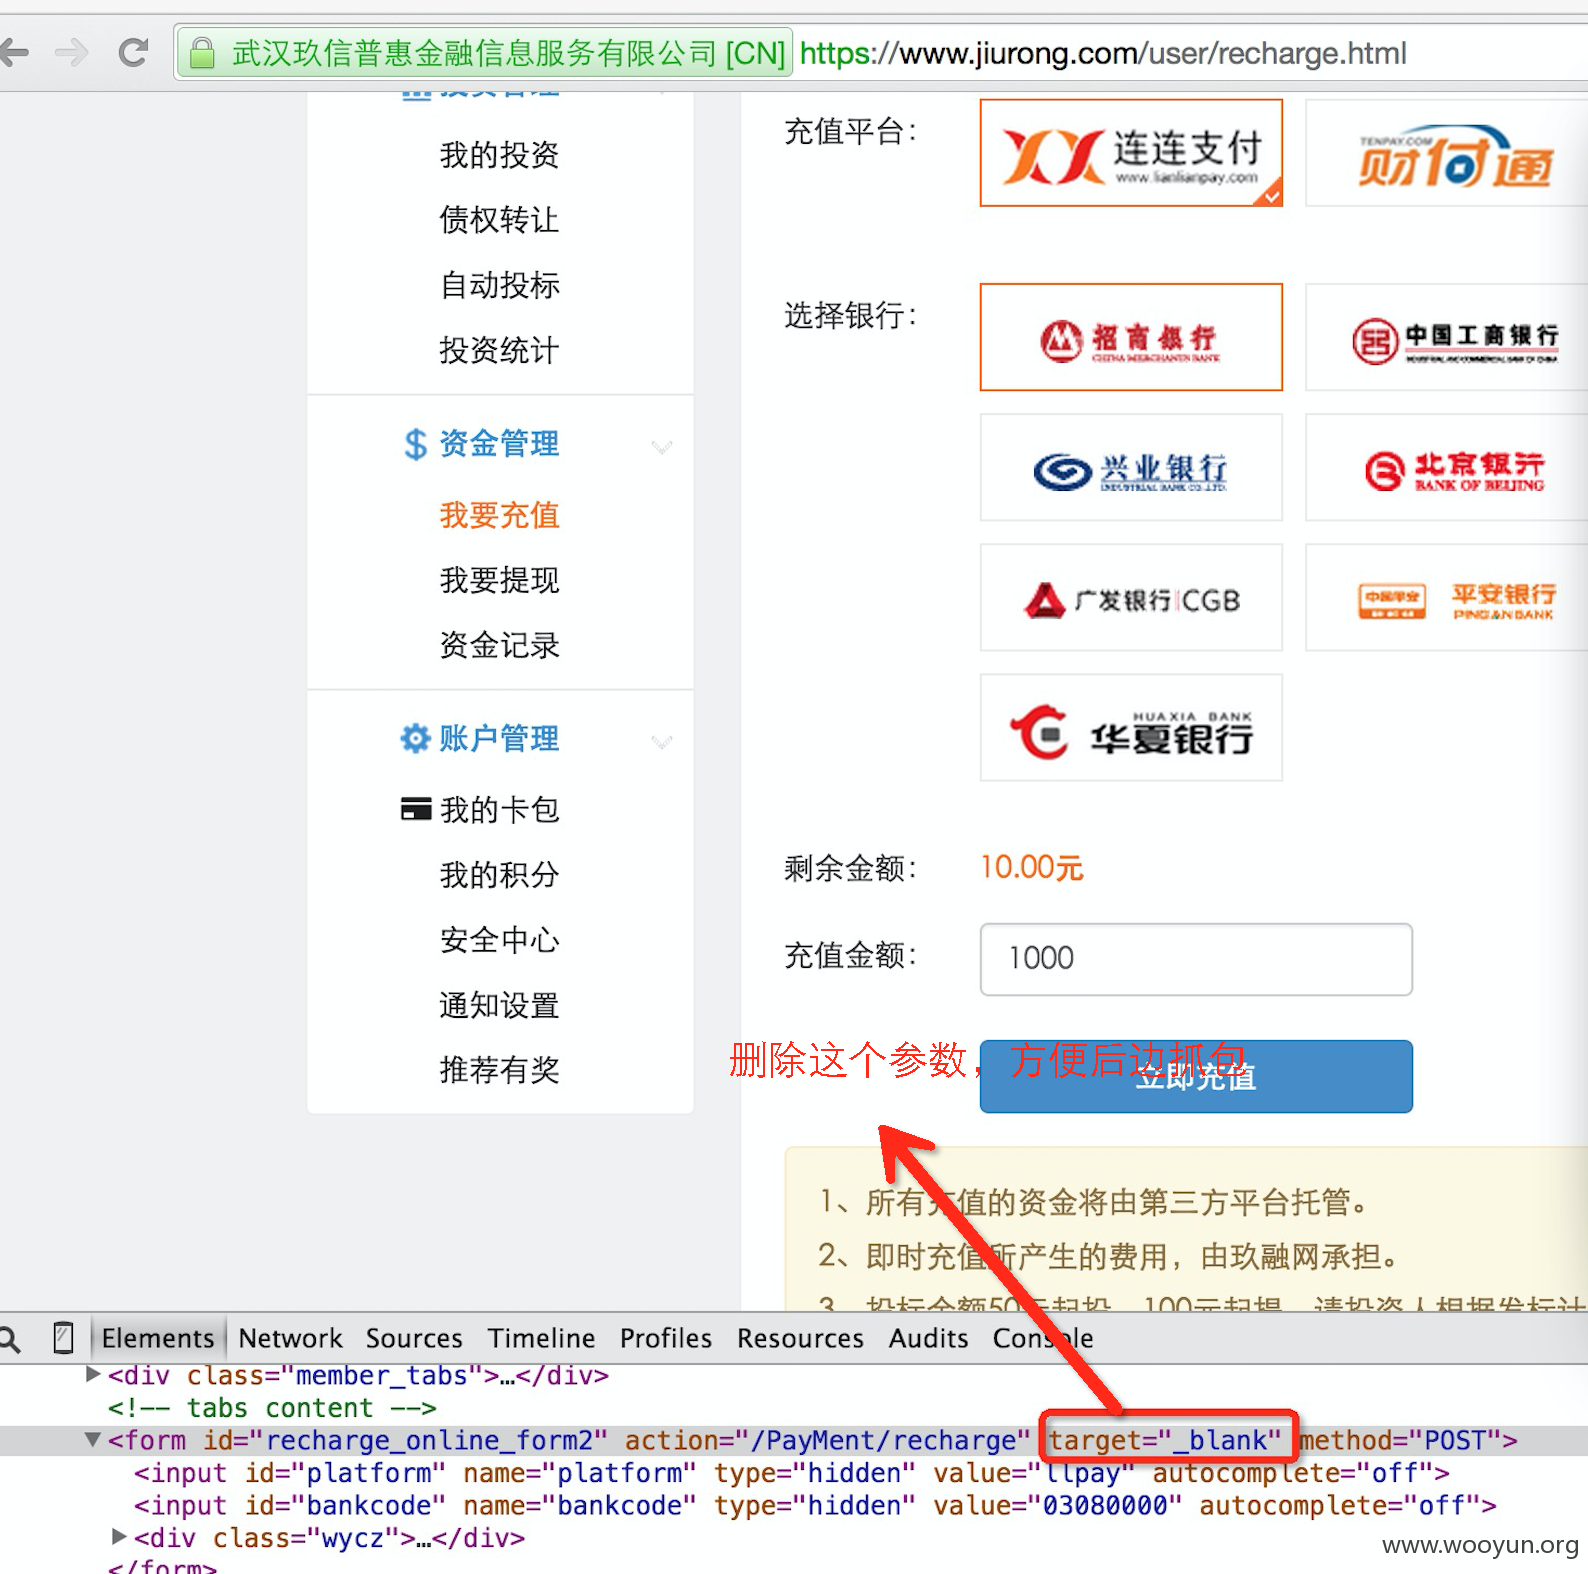Open 我的投资 in the sidebar
1588x1574 pixels.
pyautogui.click(x=499, y=155)
